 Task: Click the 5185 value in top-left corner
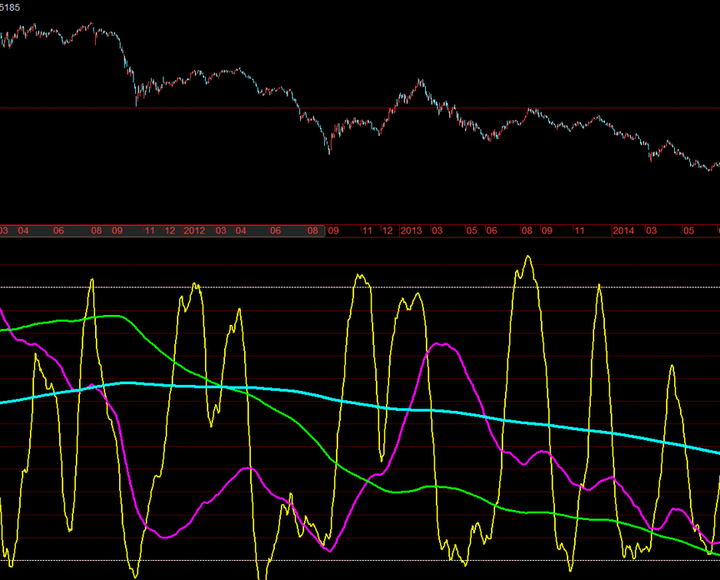pyautogui.click(x=10, y=7)
